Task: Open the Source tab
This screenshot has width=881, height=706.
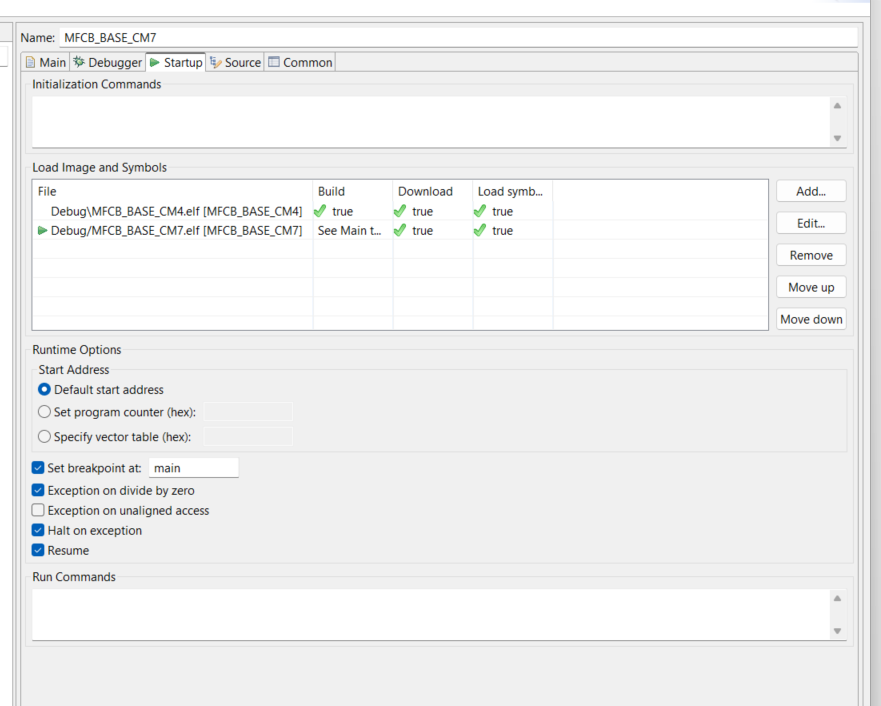Action: 236,62
